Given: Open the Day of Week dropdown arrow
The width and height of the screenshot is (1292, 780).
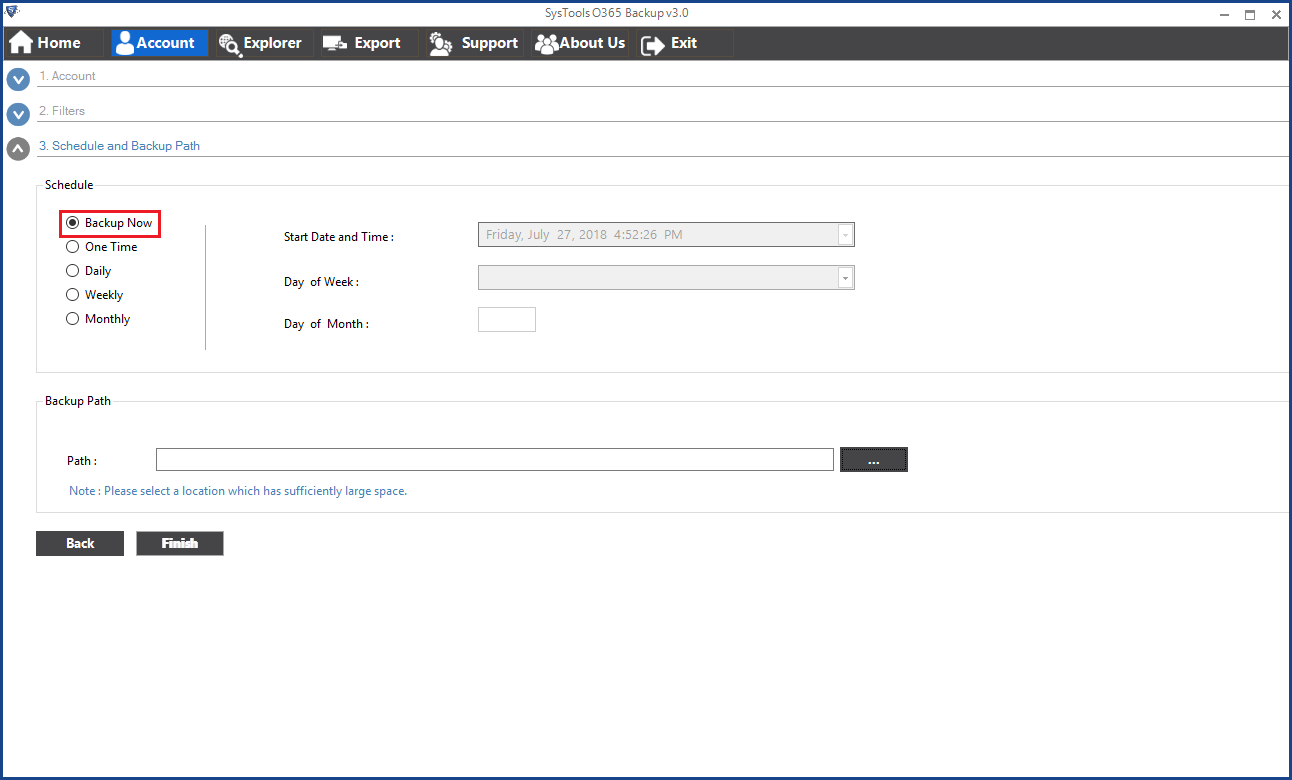Looking at the screenshot, I should pyautogui.click(x=846, y=278).
